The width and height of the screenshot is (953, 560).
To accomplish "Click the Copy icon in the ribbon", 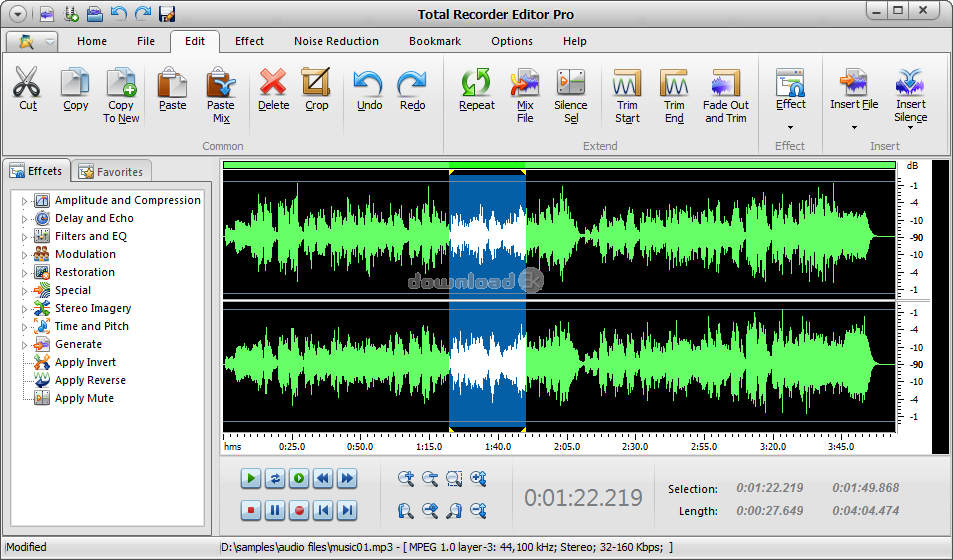I will pyautogui.click(x=75, y=83).
